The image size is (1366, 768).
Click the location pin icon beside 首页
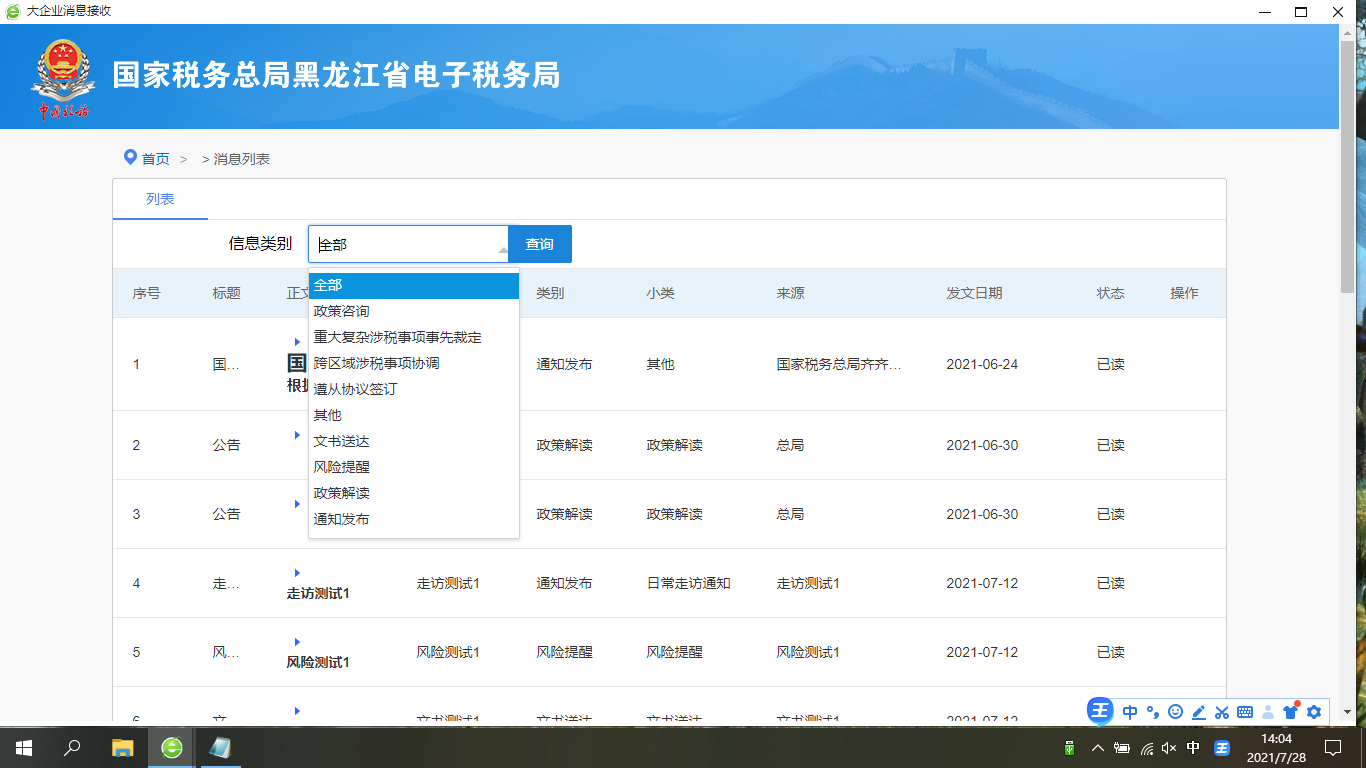point(130,157)
